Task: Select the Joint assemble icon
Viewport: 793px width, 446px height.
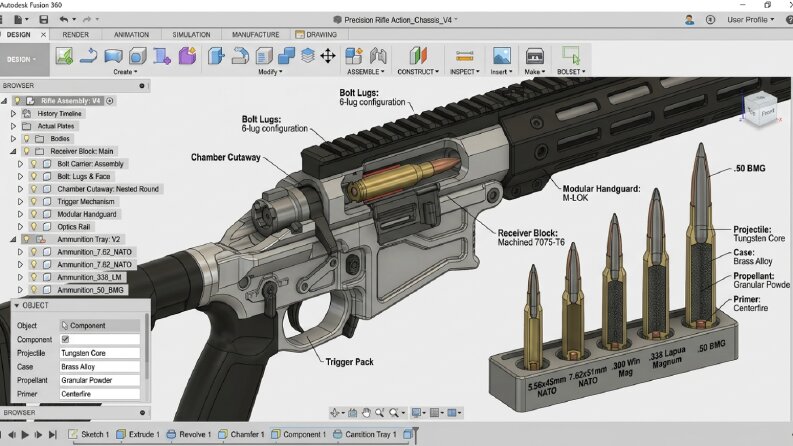Action: click(378, 56)
